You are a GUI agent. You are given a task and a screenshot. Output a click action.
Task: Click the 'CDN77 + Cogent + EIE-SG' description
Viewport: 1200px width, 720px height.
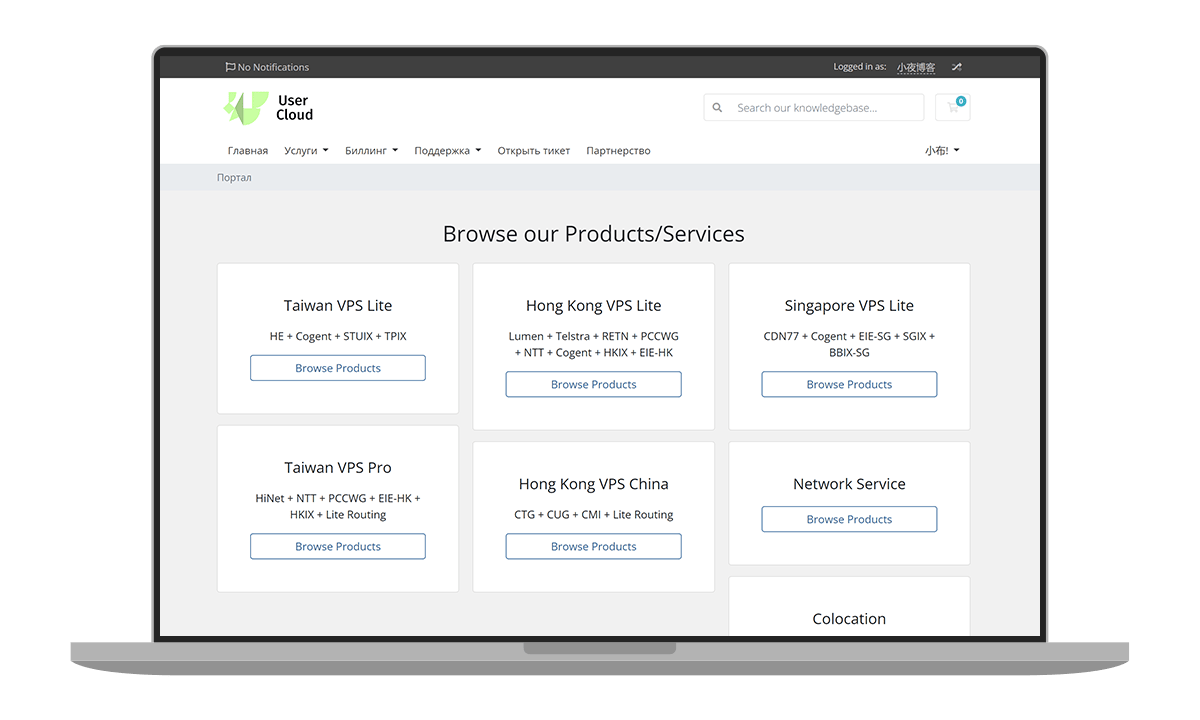tap(849, 344)
